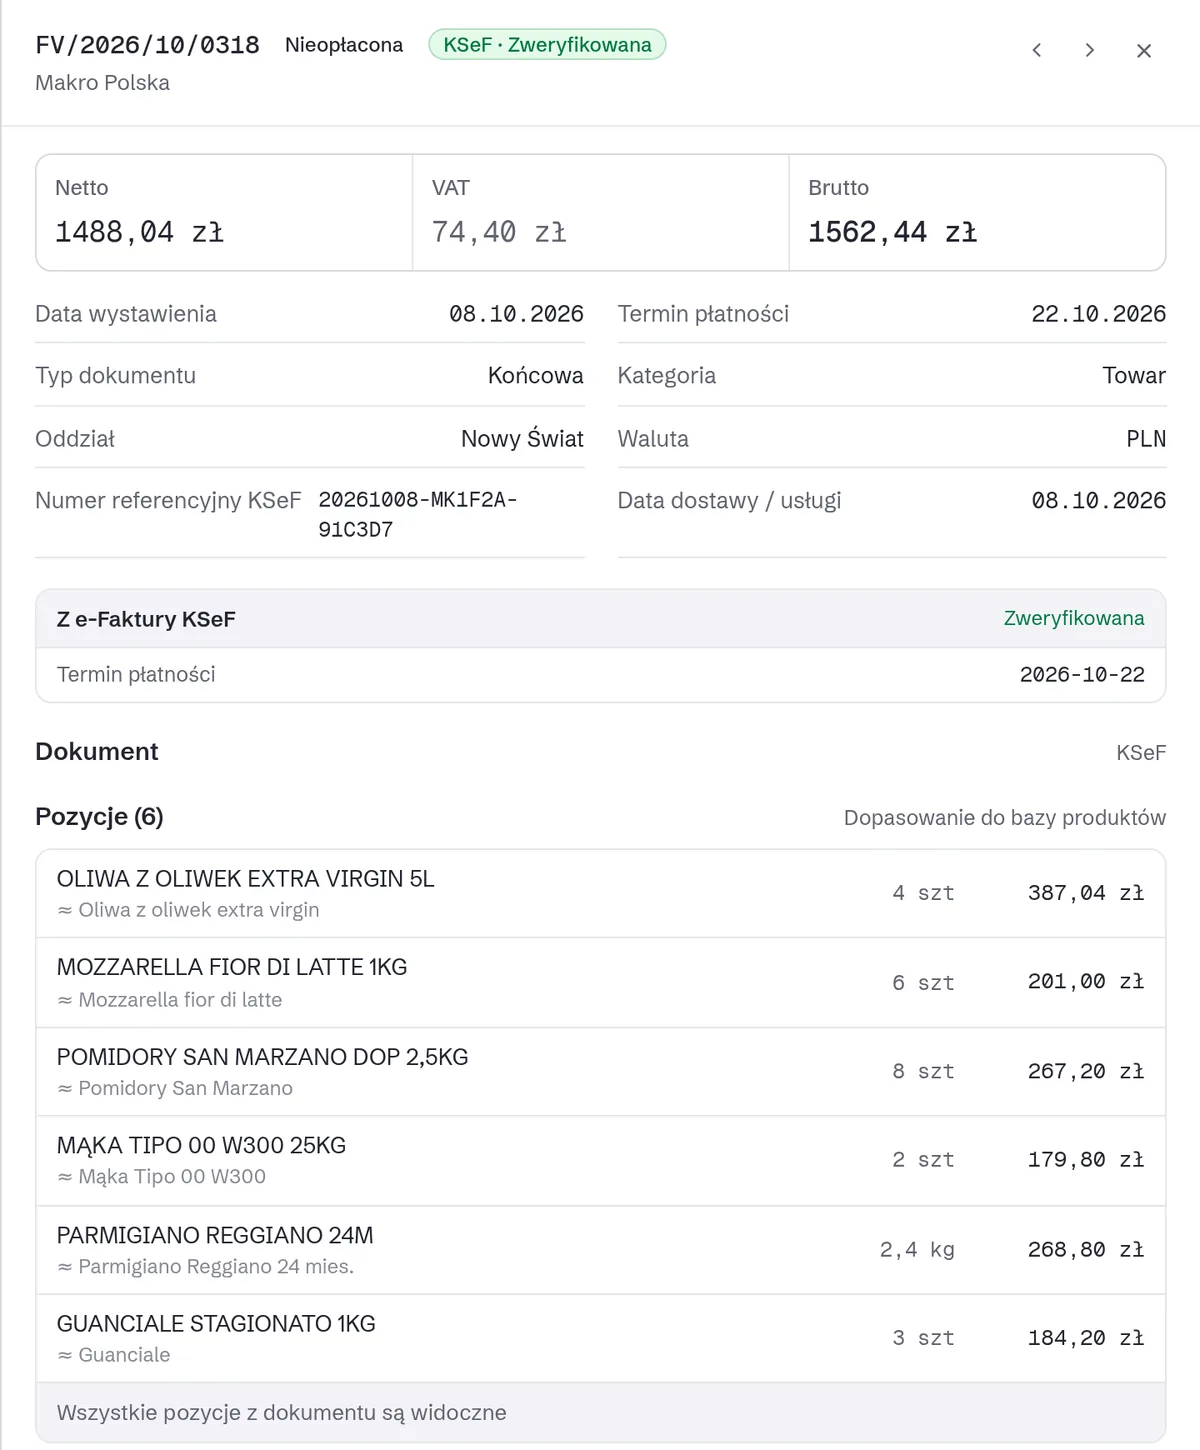The image size is (1200, 1450).
Task: Click the Dokument section heading
Action: point(97,752)
